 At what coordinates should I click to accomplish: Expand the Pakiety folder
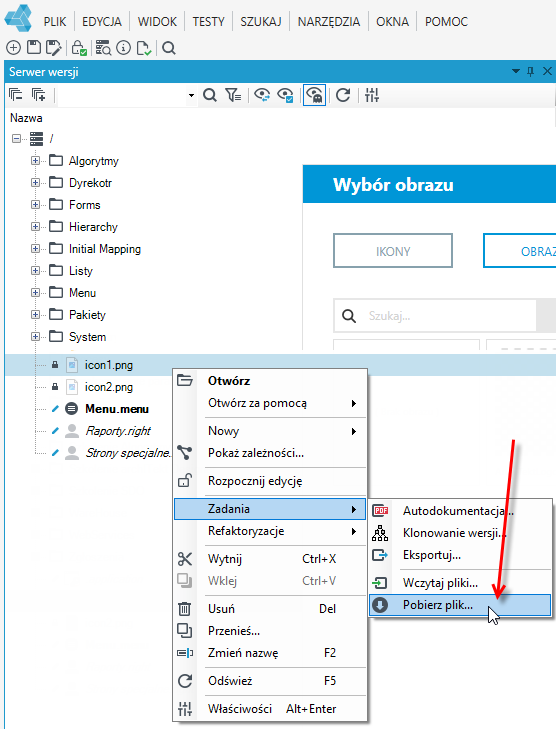coord(35,315)
